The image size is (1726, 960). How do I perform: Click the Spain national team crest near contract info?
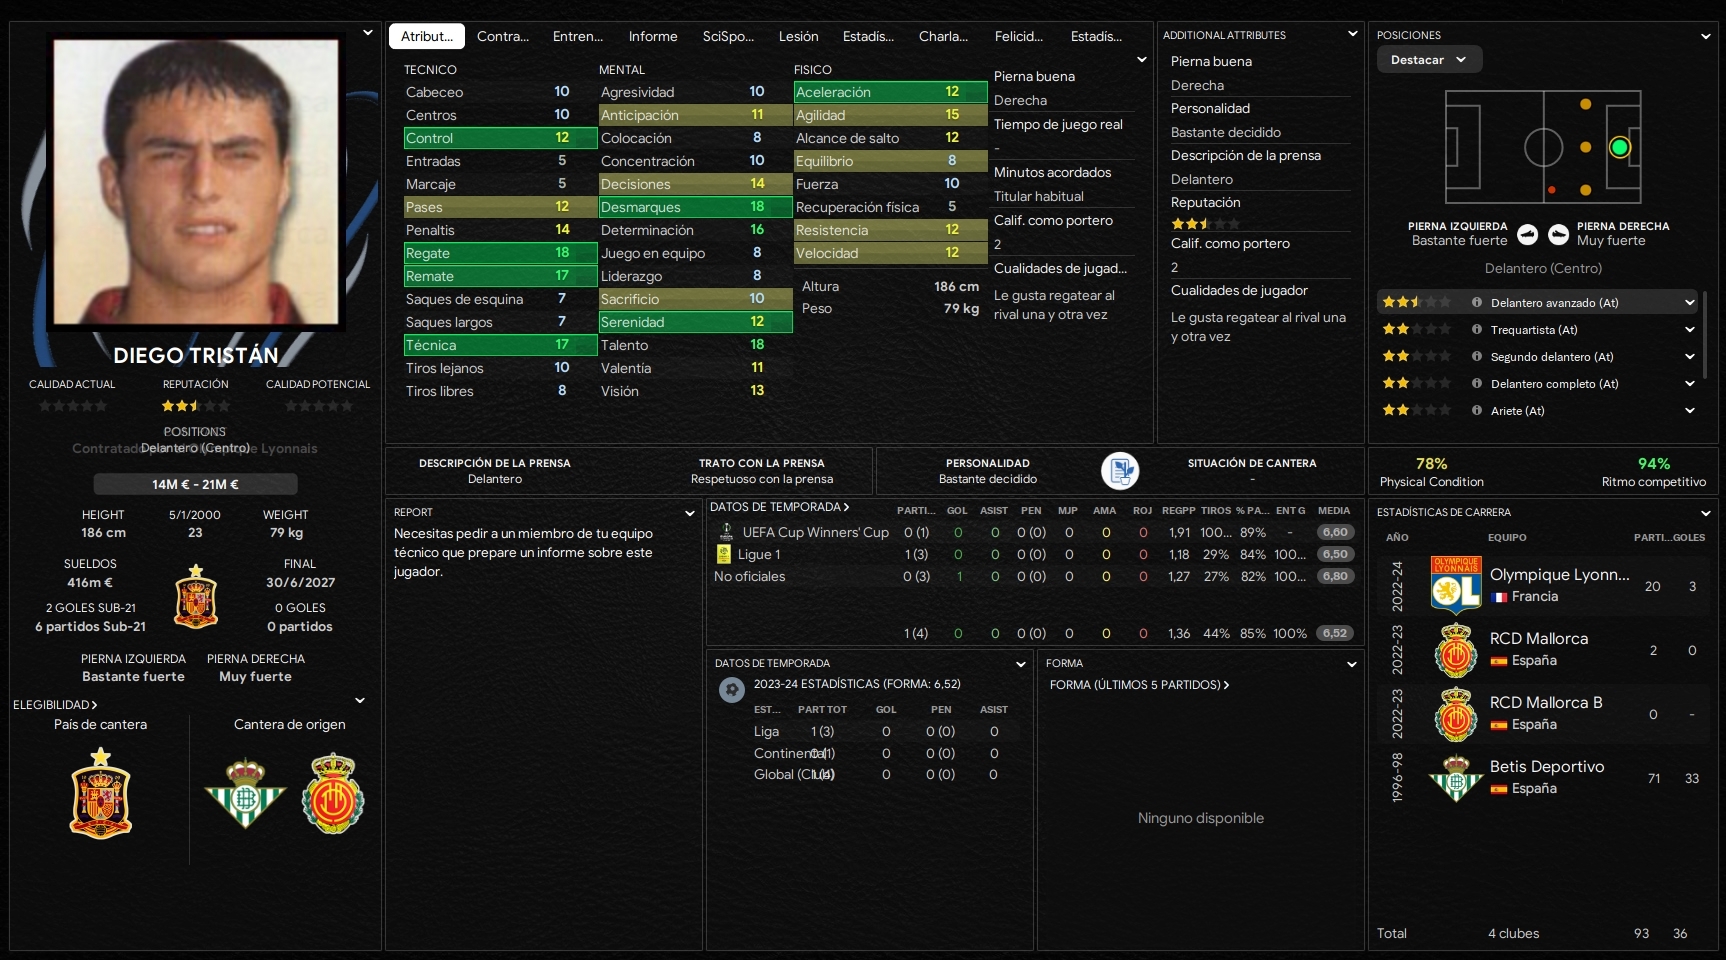196,596
